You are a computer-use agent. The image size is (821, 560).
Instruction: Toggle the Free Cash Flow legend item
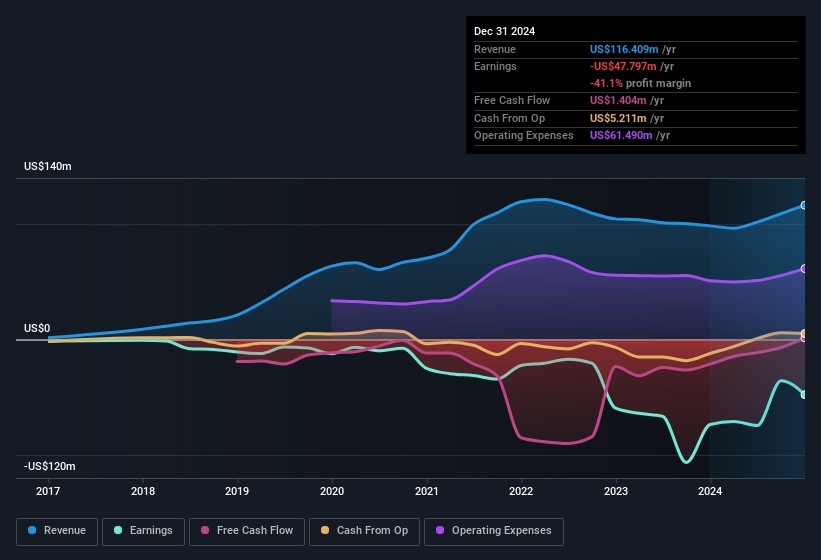[246, 531]
